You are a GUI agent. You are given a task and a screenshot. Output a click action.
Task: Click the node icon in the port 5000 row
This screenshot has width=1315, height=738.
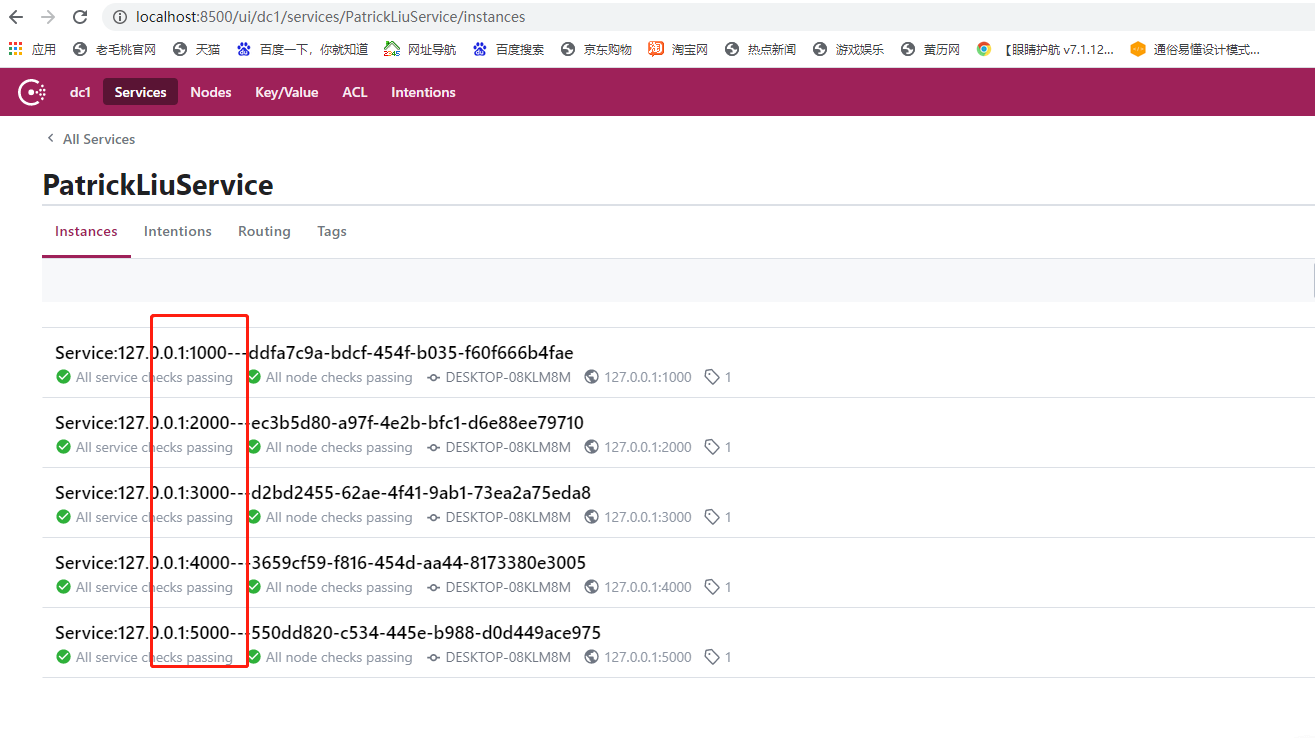click(433, 657)
